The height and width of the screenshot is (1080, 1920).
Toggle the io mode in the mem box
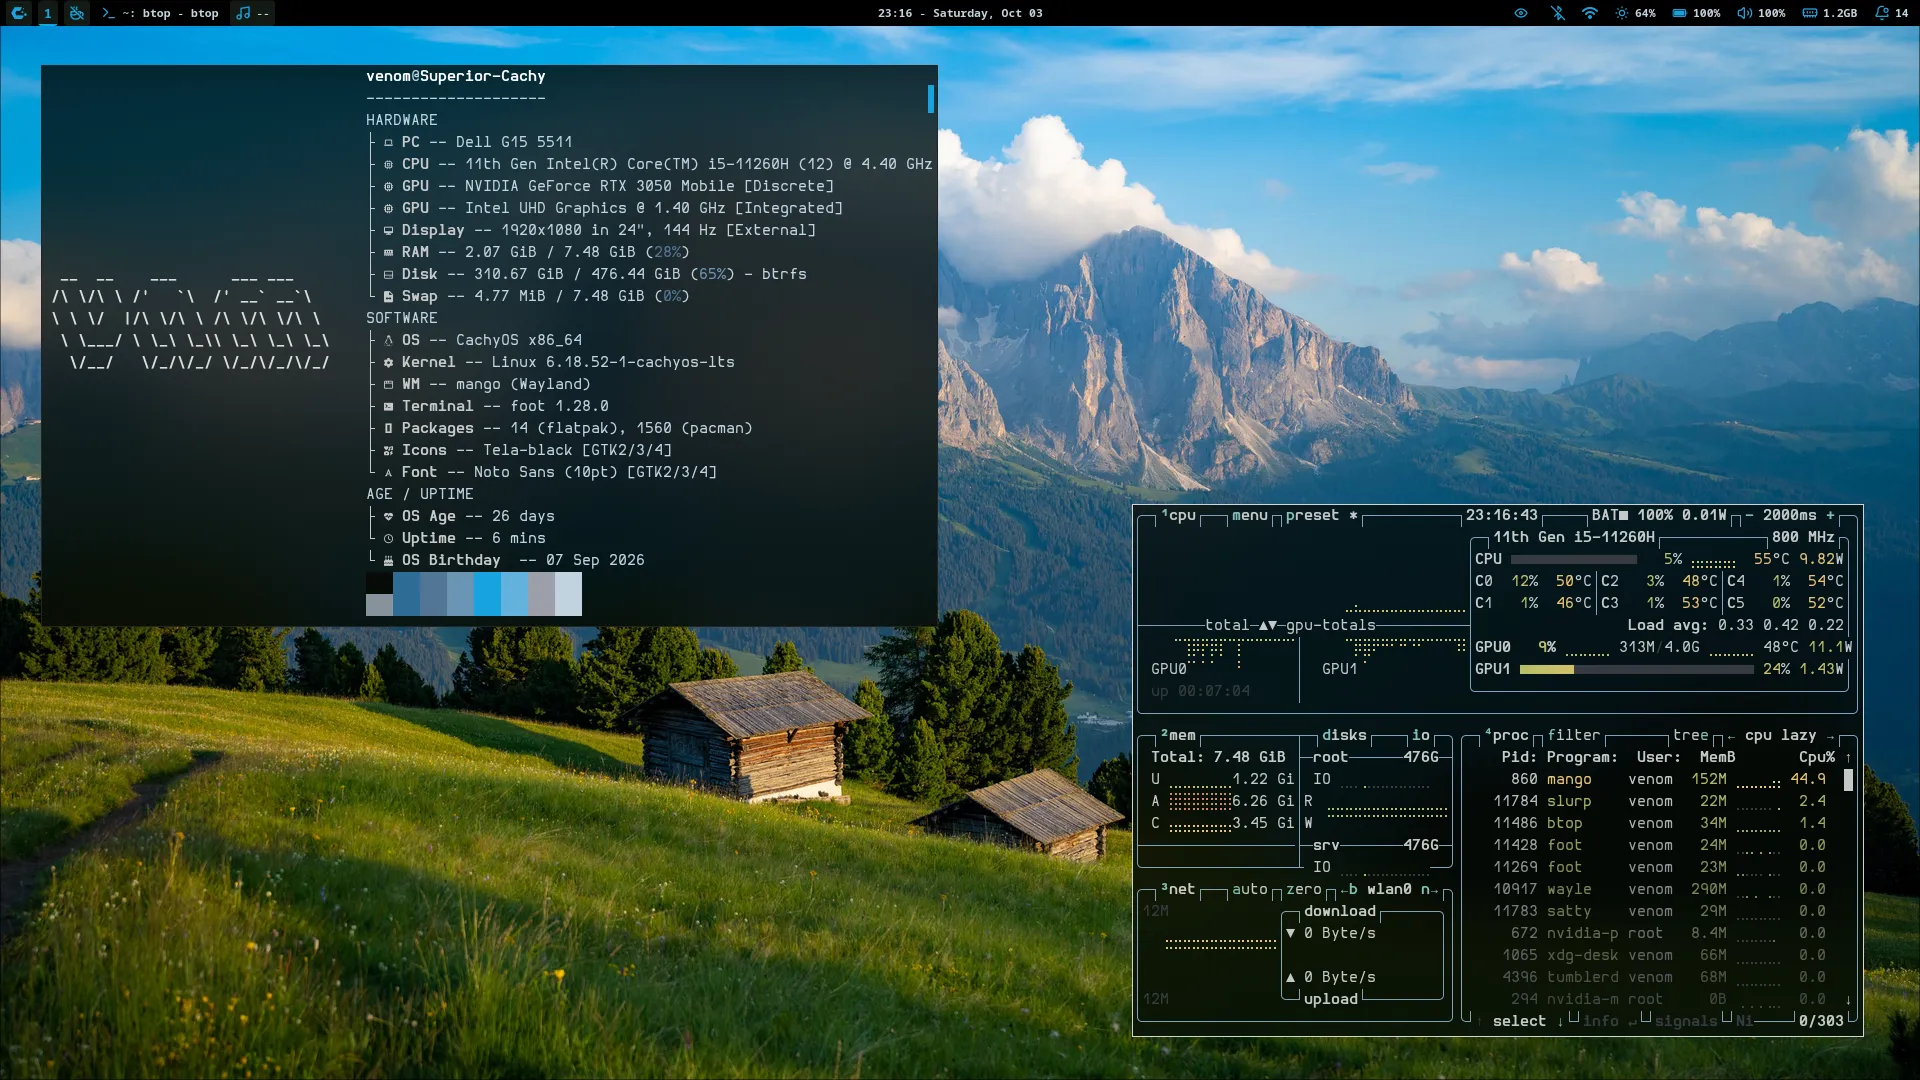tap(1420, 735)
